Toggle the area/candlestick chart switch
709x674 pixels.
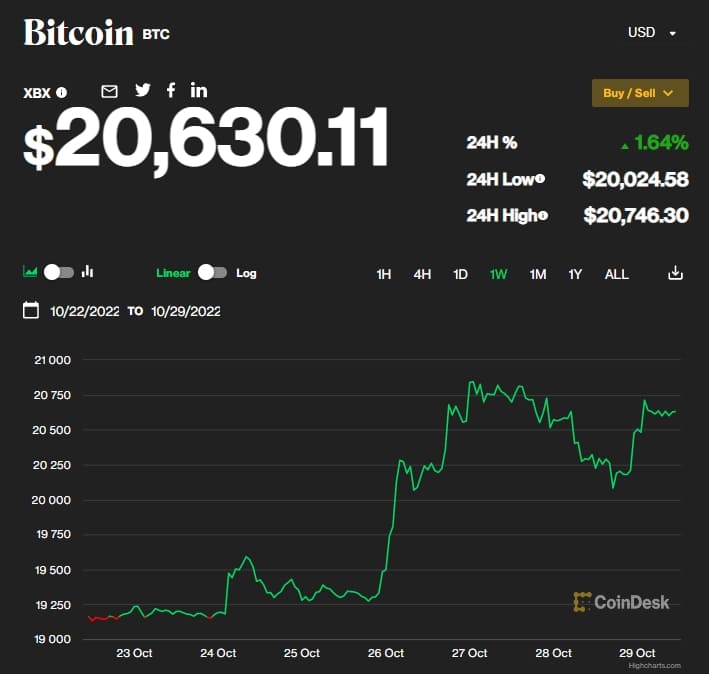click(x=59, y=272)
